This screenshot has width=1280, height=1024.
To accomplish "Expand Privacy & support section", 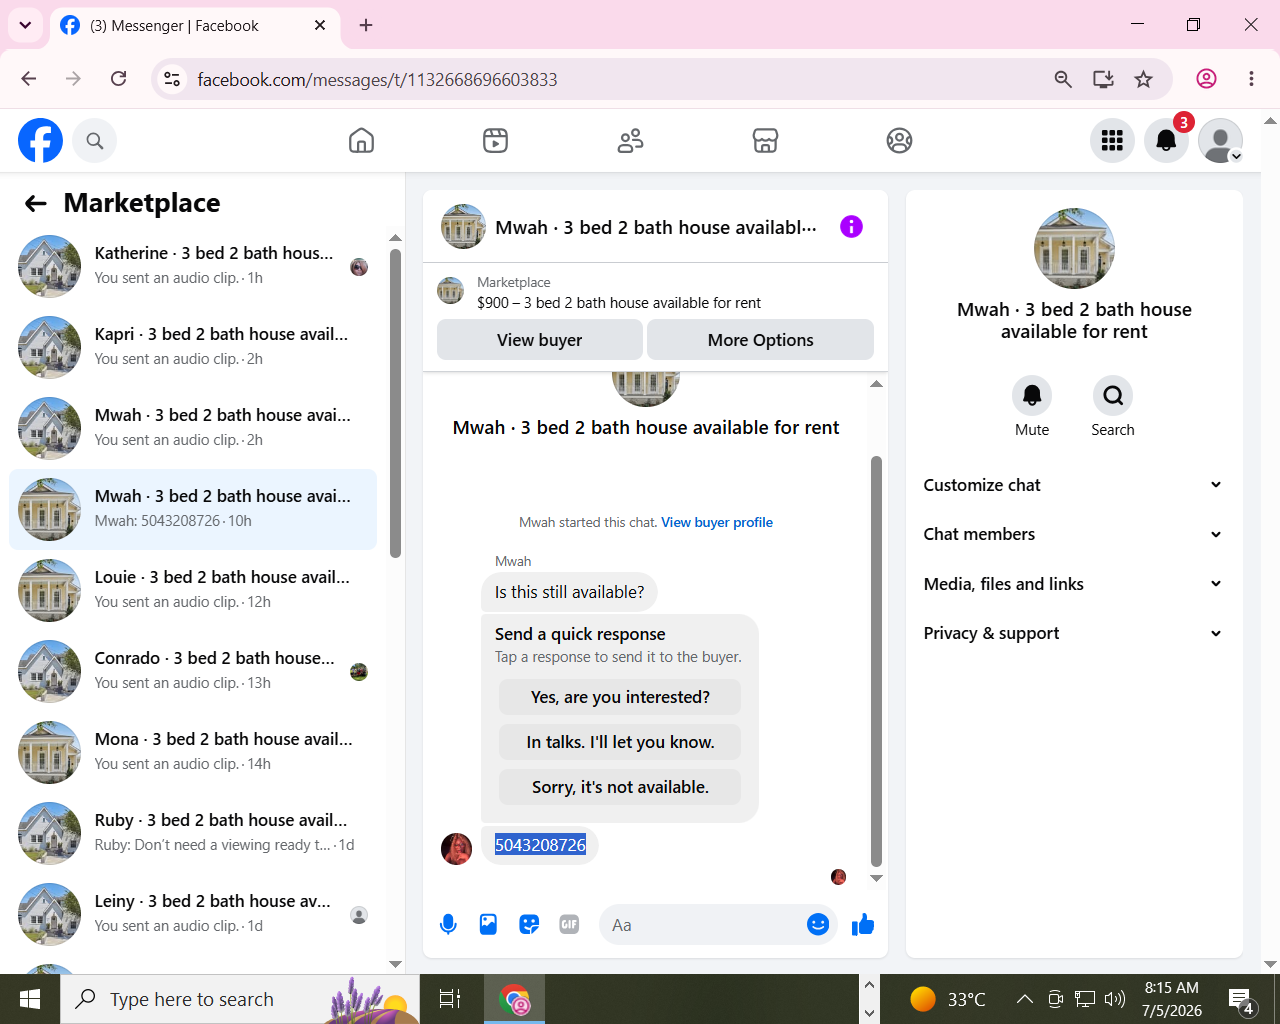I will click(1074, 633).
